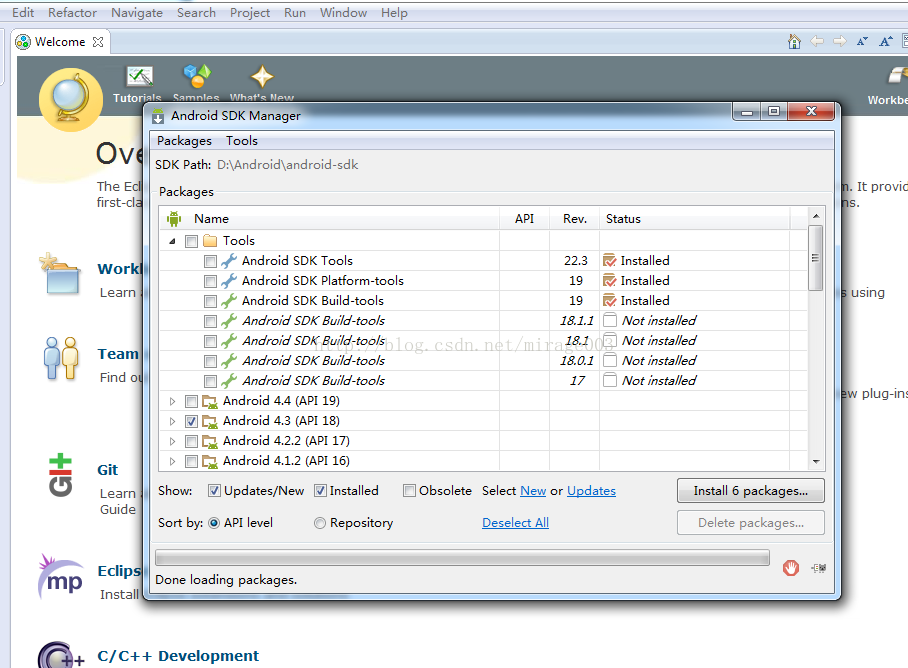Click the C/C++ Development icon
Image resolution: width=908 pixels, height=668 pixels.
click(61, 655)
